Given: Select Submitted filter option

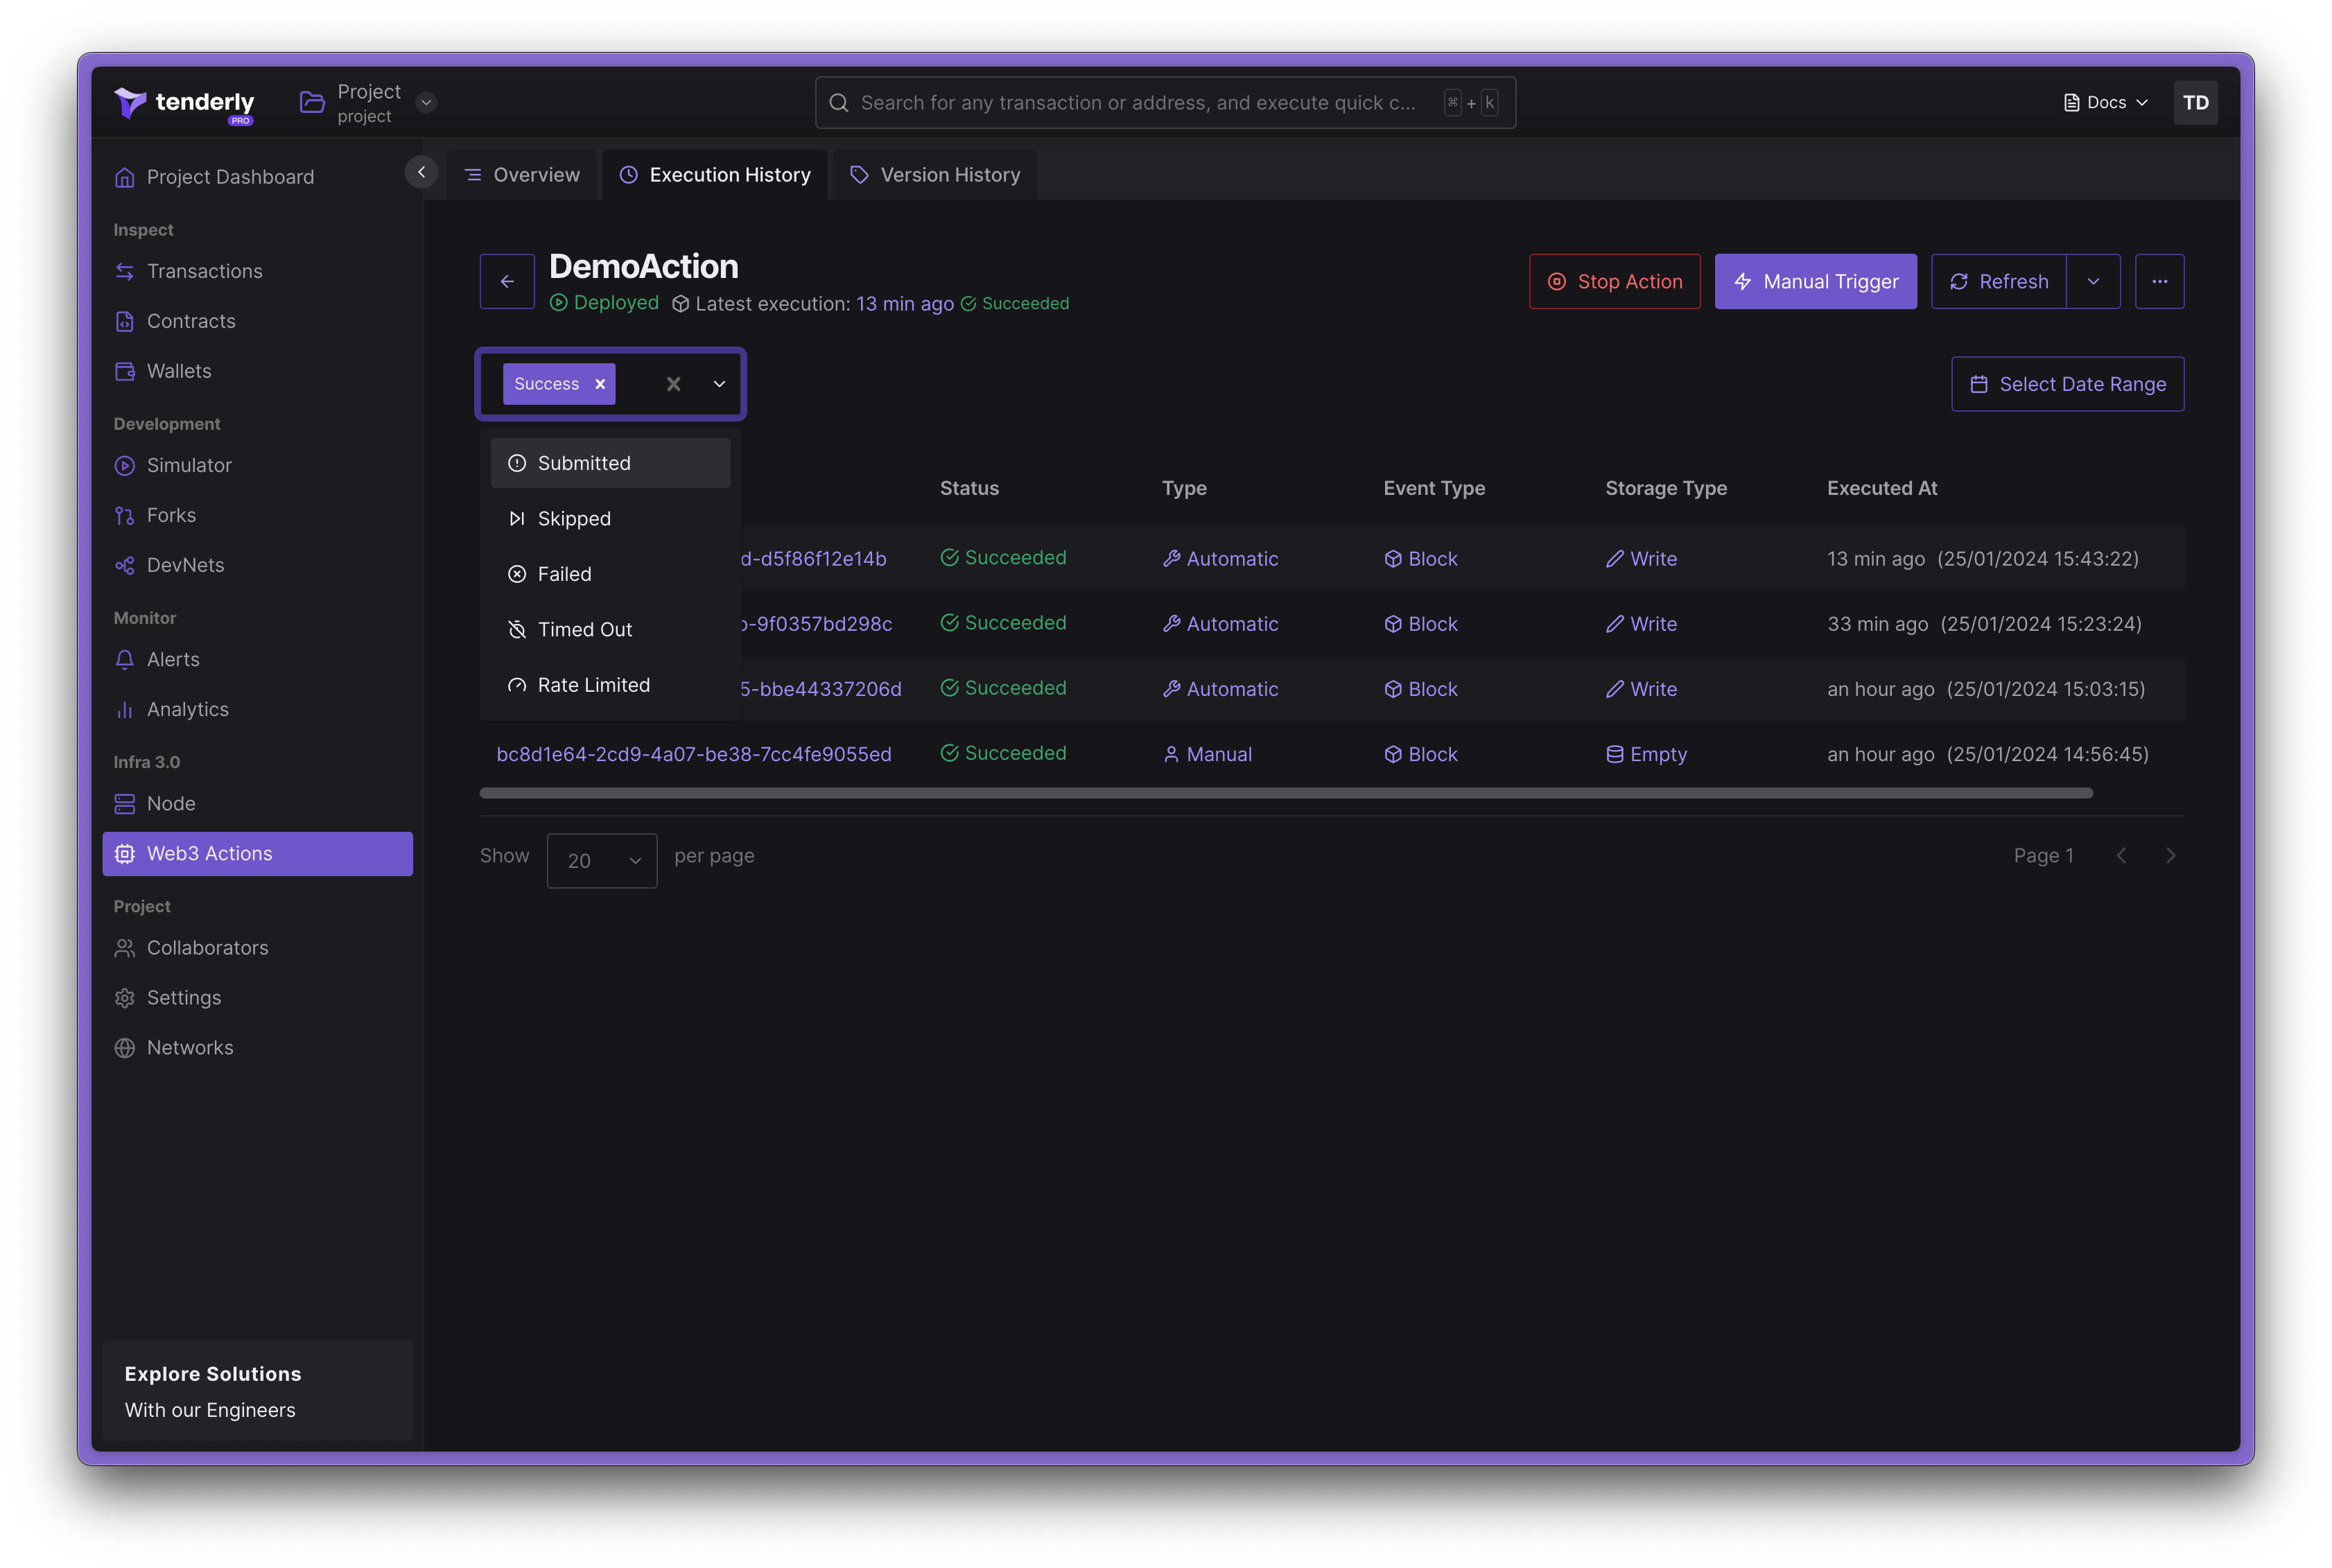Looking at the screenshot, I should click(x=610, y=463).
